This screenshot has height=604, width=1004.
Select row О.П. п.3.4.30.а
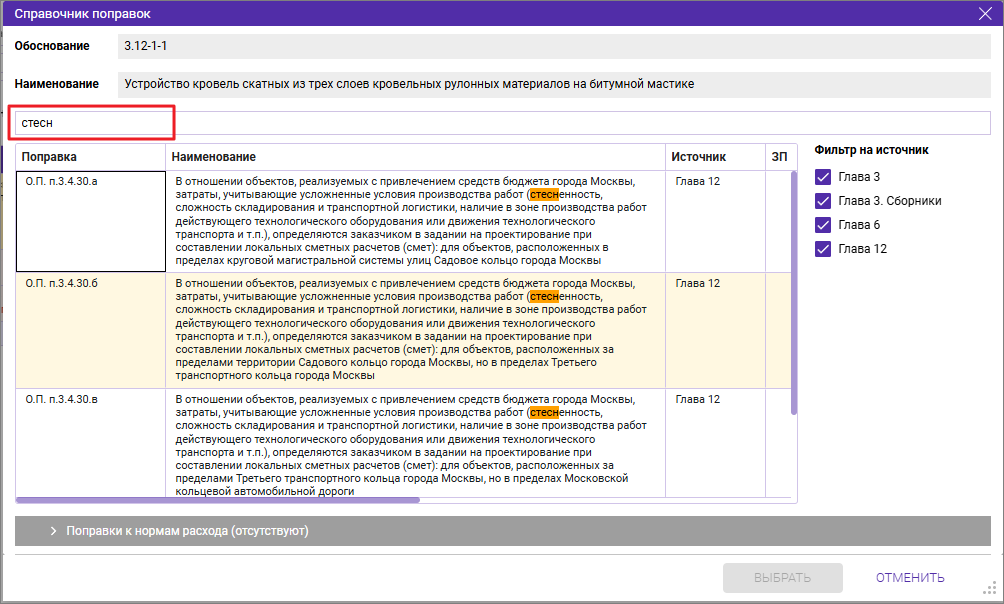click(x=90, y=221)
